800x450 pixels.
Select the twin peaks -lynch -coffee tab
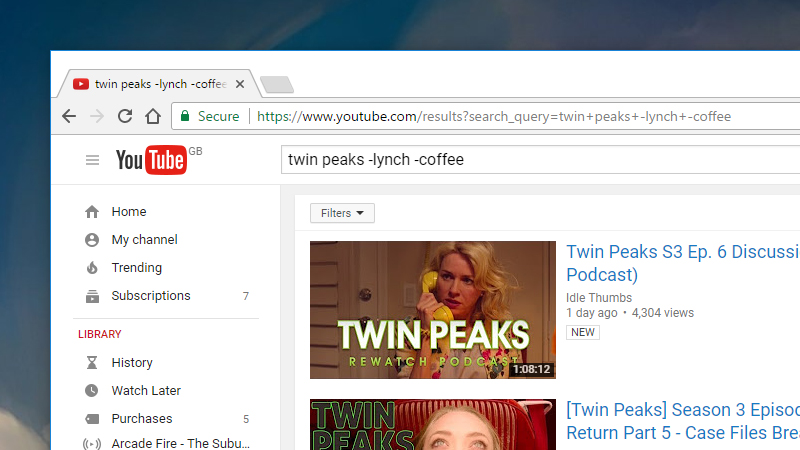point(160,84)
